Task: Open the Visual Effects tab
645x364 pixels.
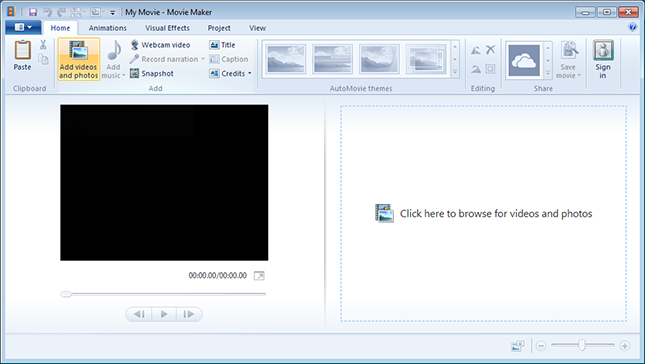Action: (x=167, y=28)
